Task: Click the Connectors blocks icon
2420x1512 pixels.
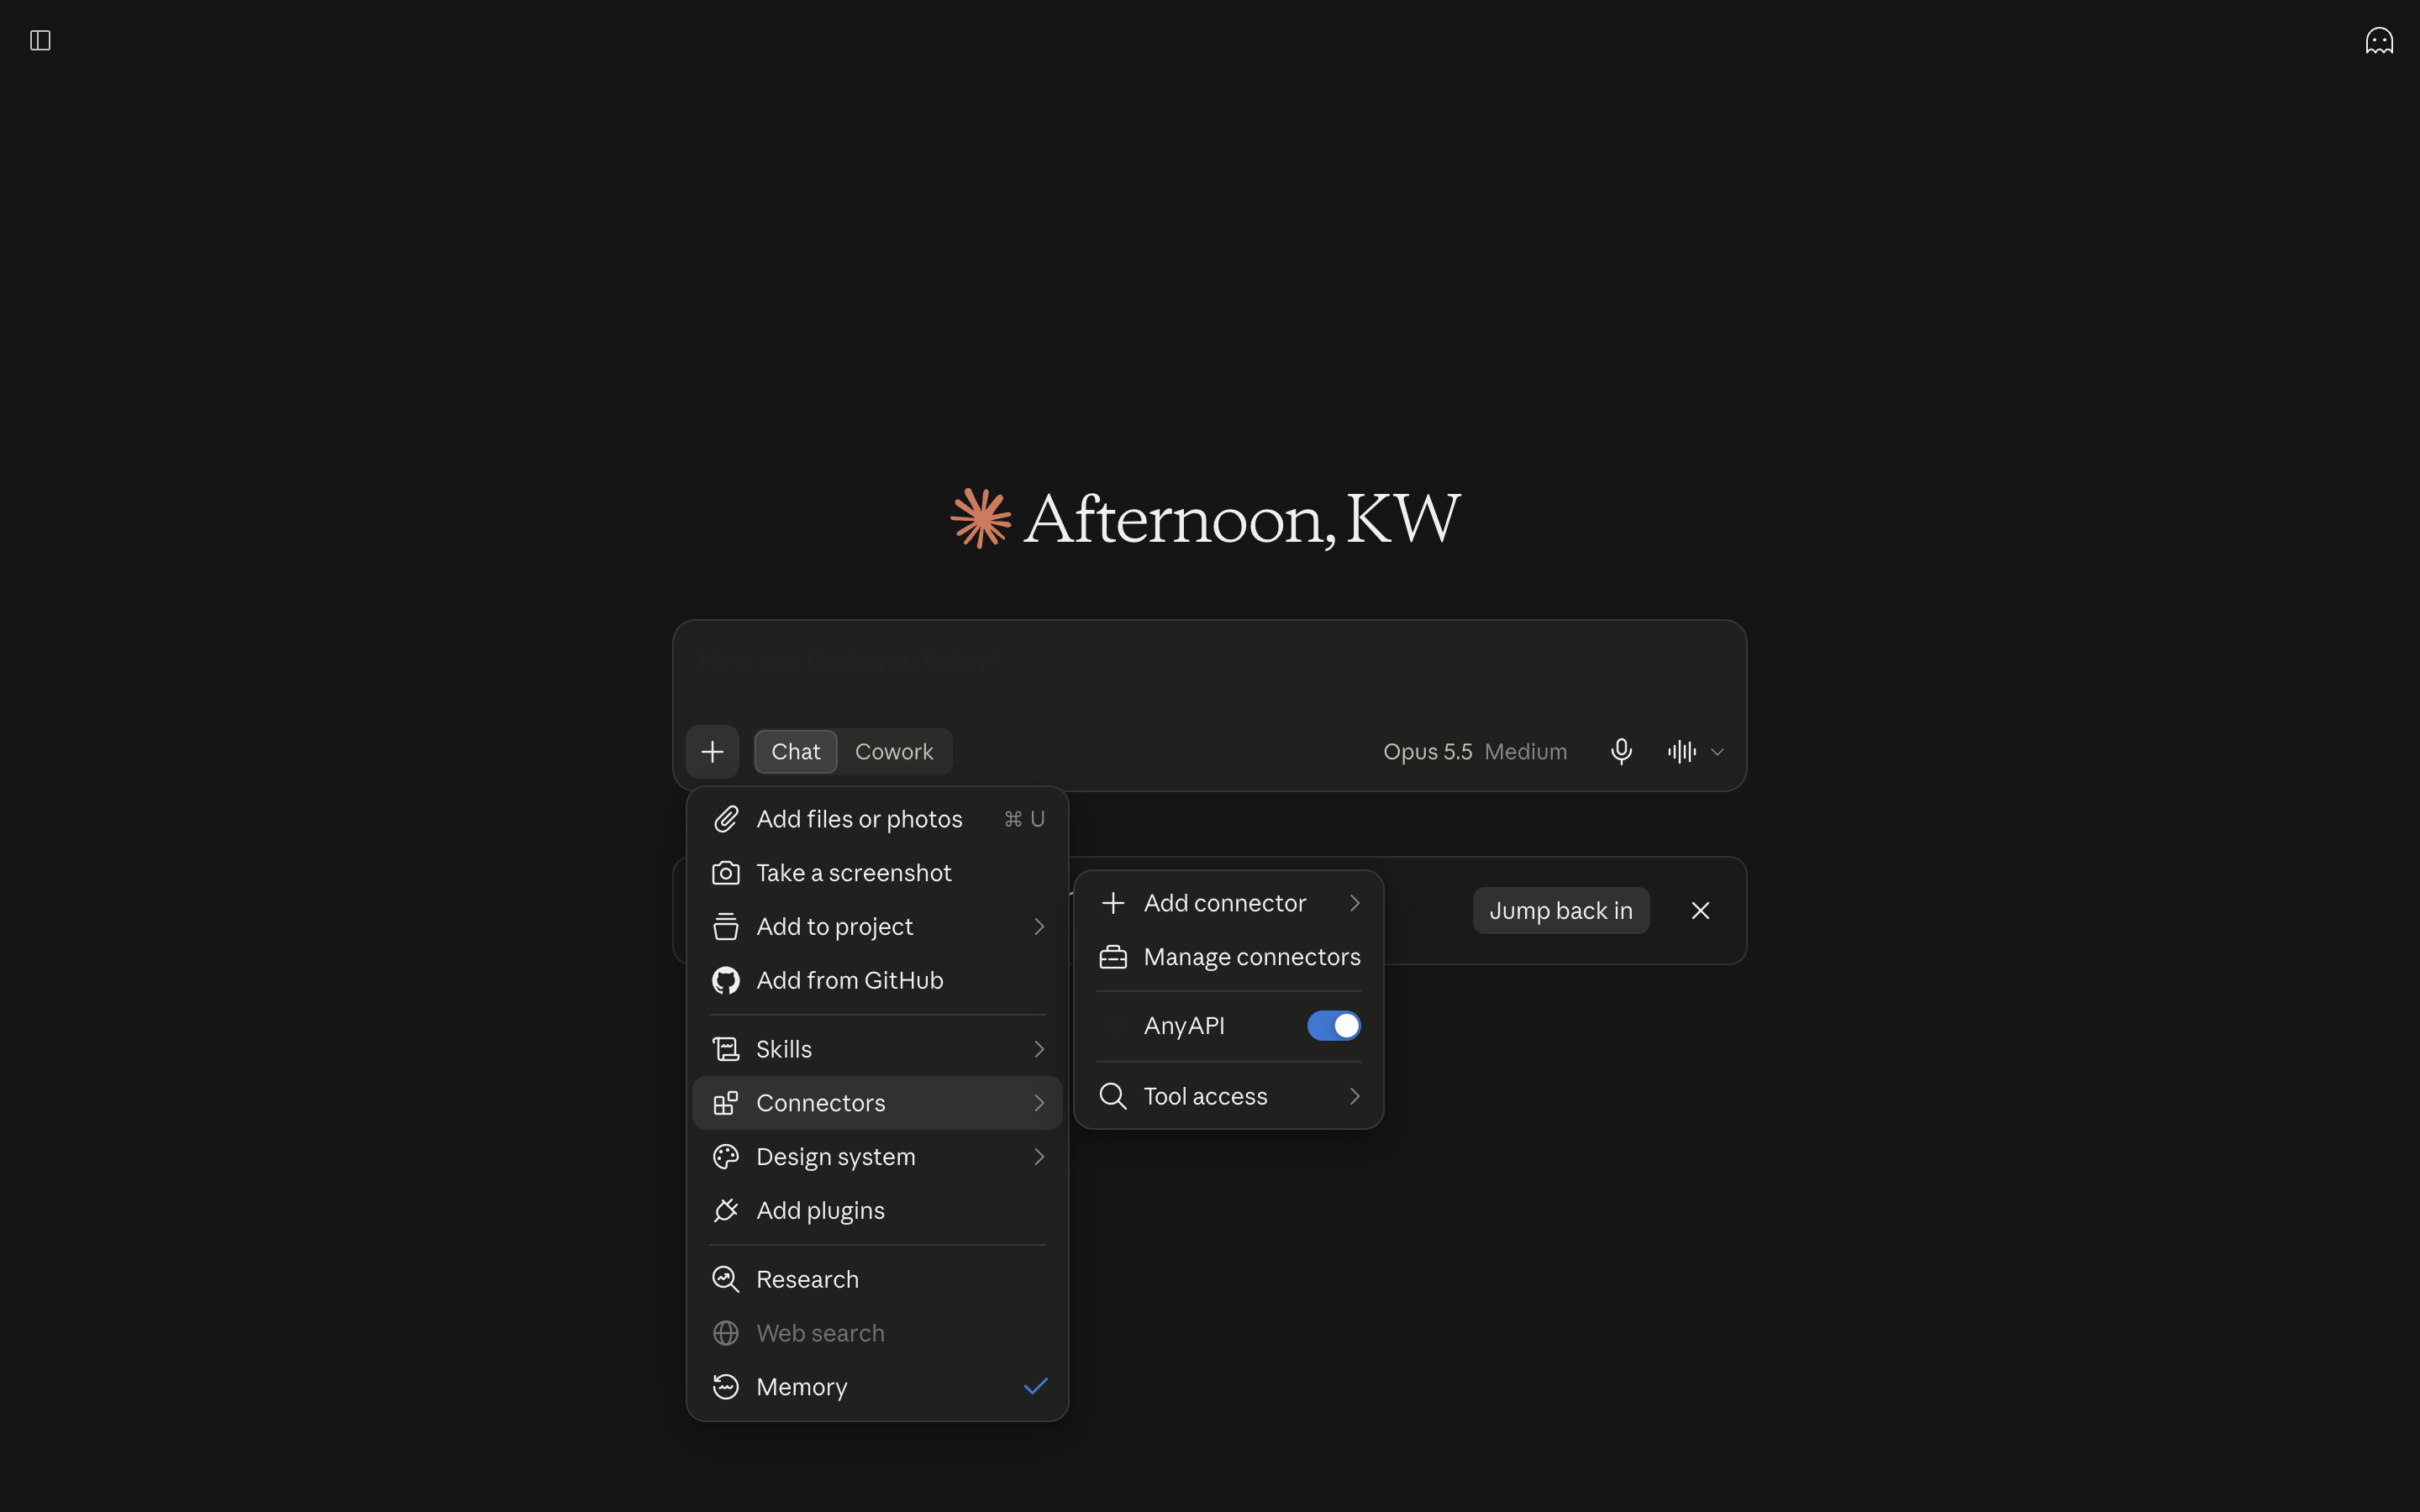Action: [726, 1103]
